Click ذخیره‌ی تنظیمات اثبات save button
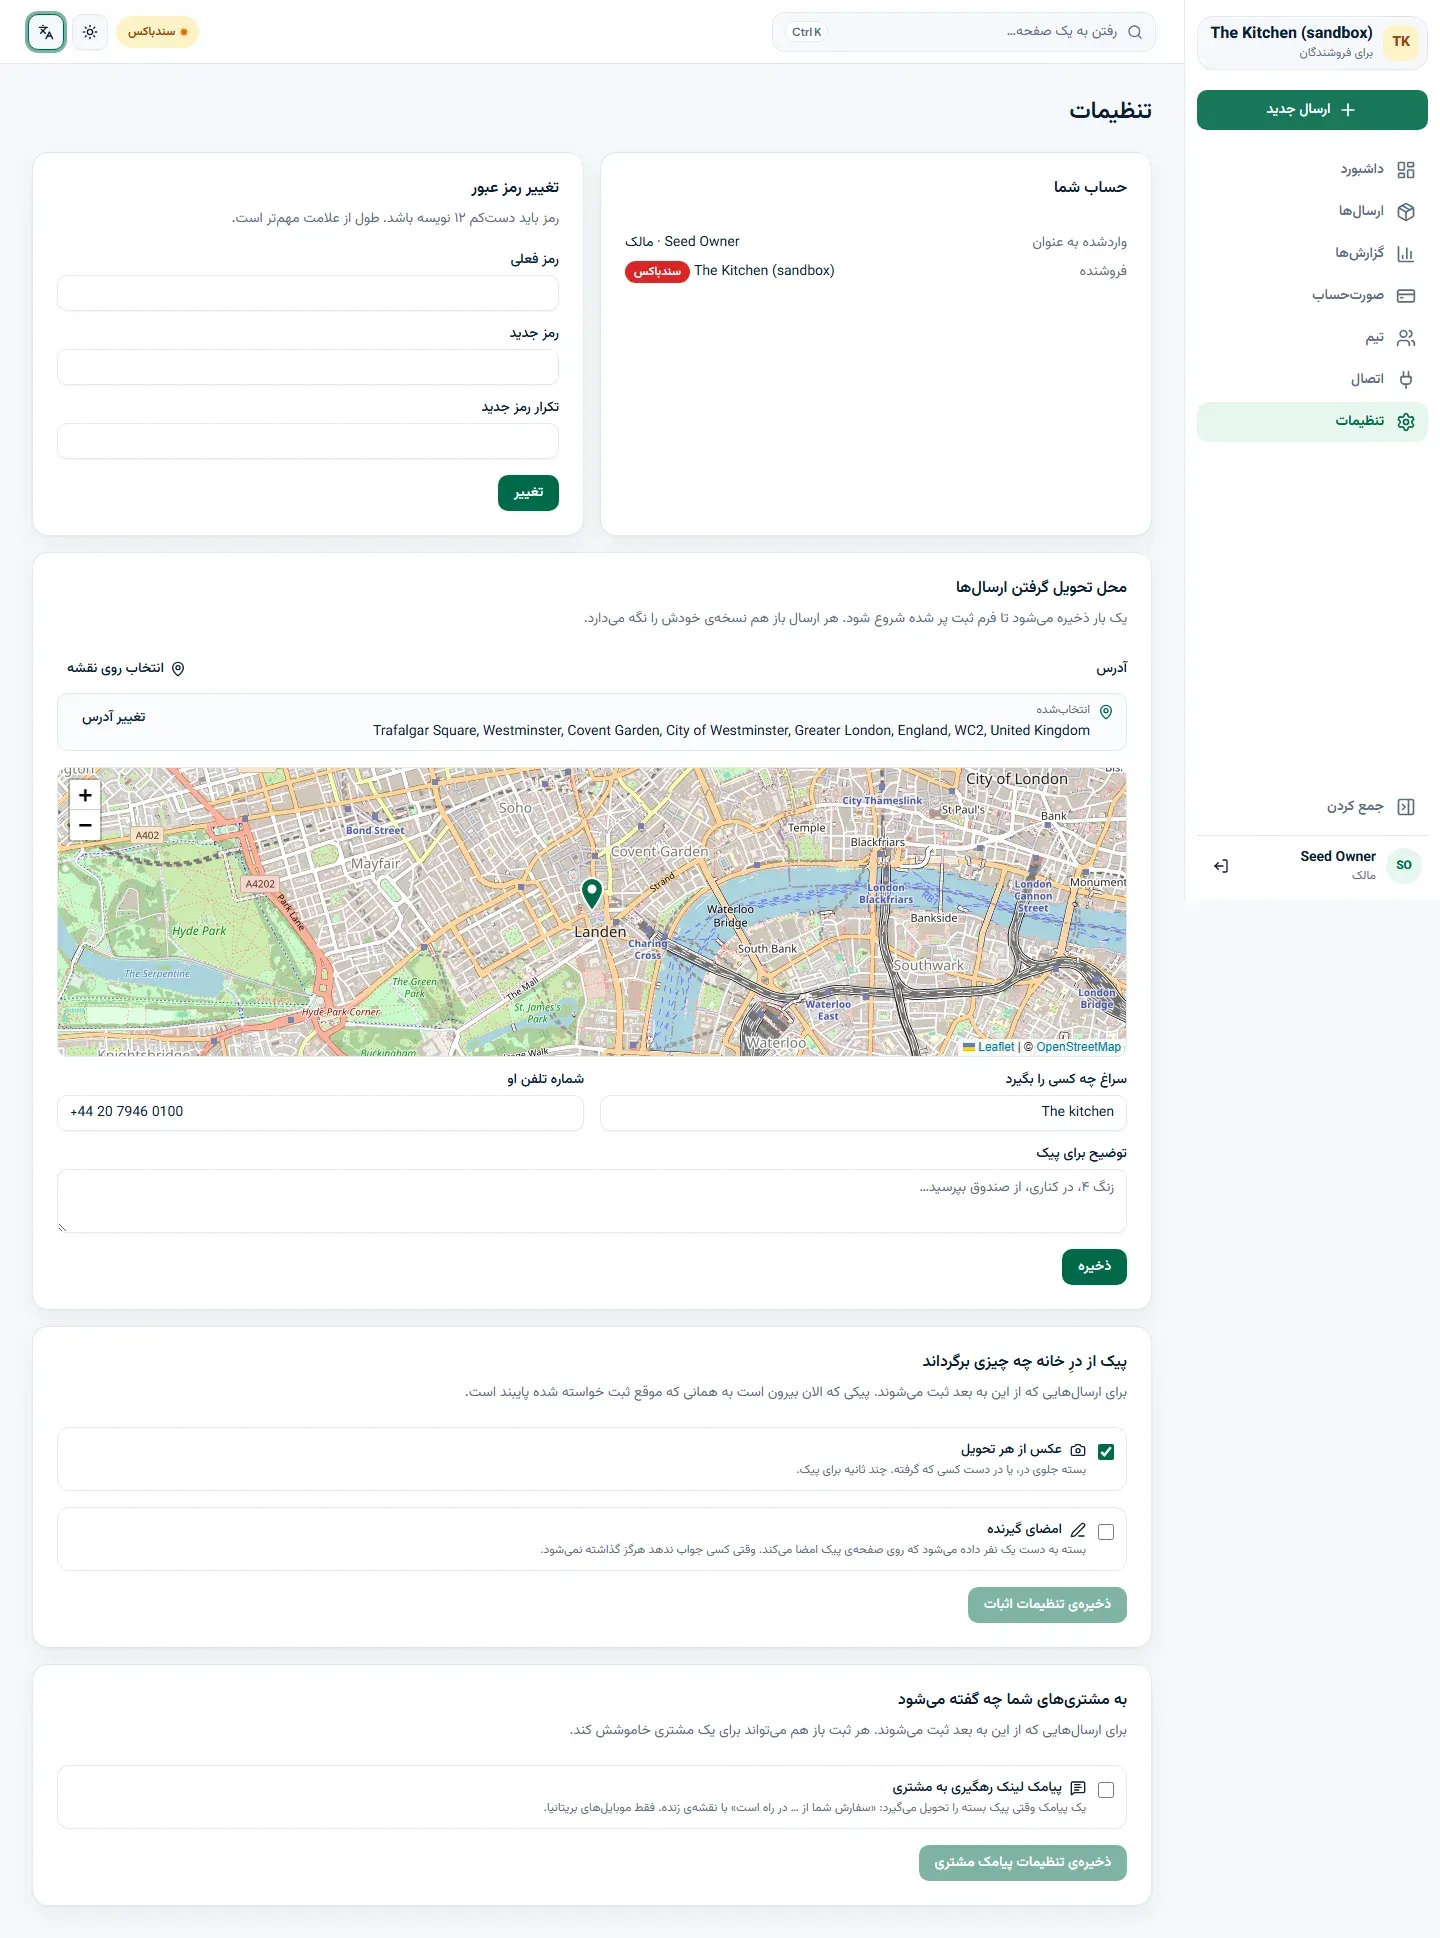 [1047, 1605]
